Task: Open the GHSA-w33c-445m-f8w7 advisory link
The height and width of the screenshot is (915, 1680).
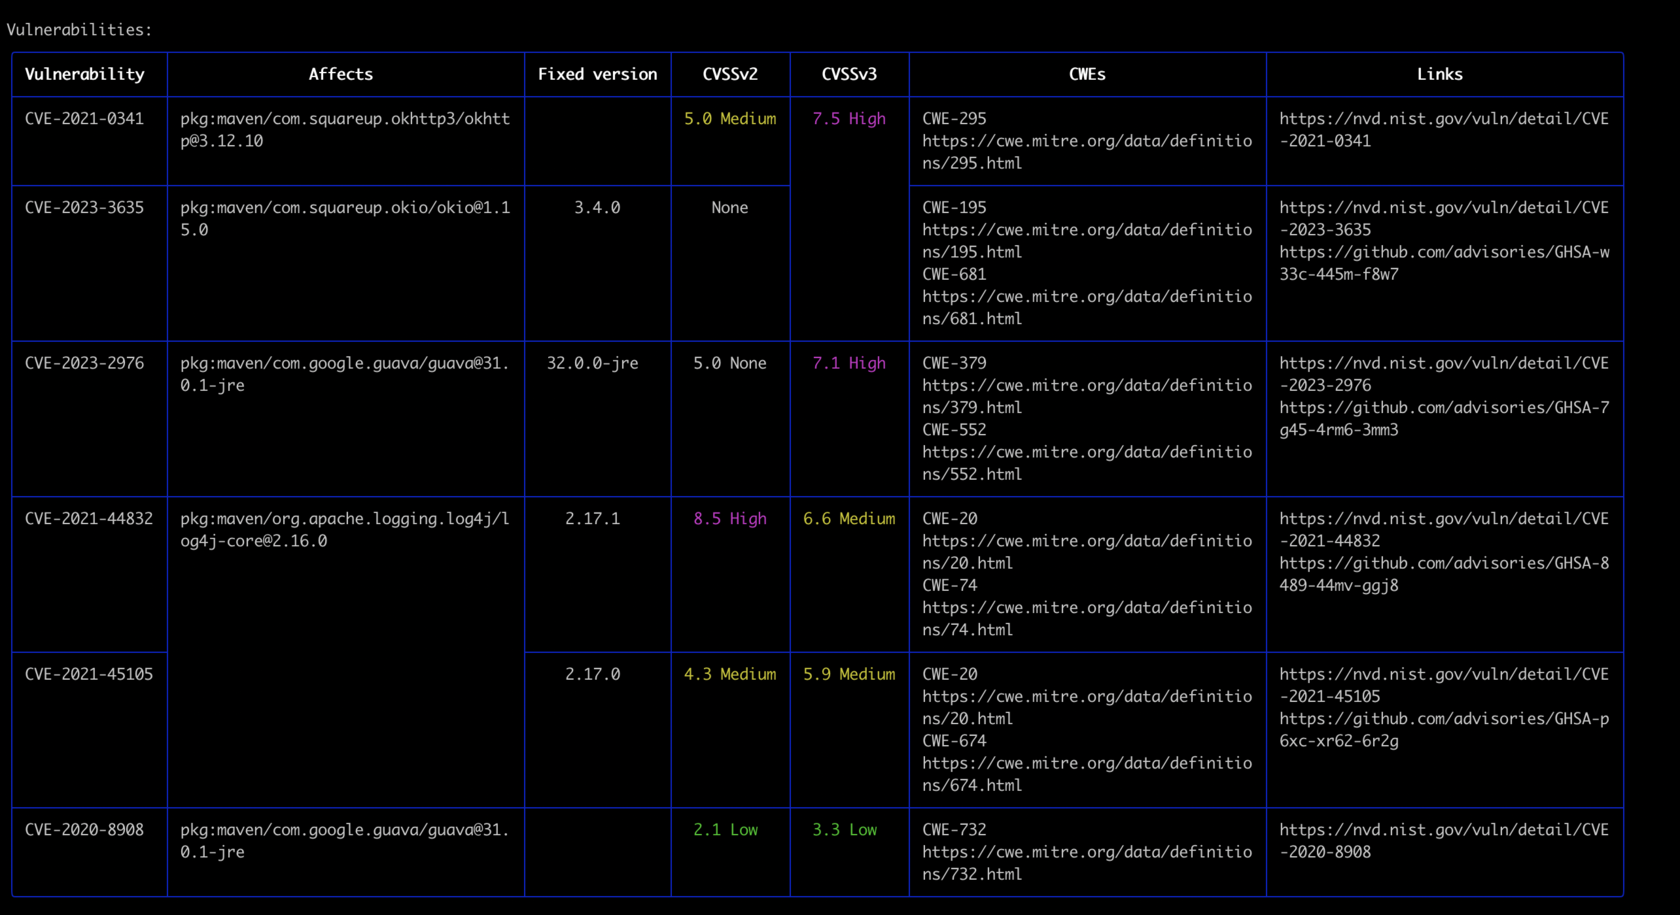Action: [x=1444, y=263]
